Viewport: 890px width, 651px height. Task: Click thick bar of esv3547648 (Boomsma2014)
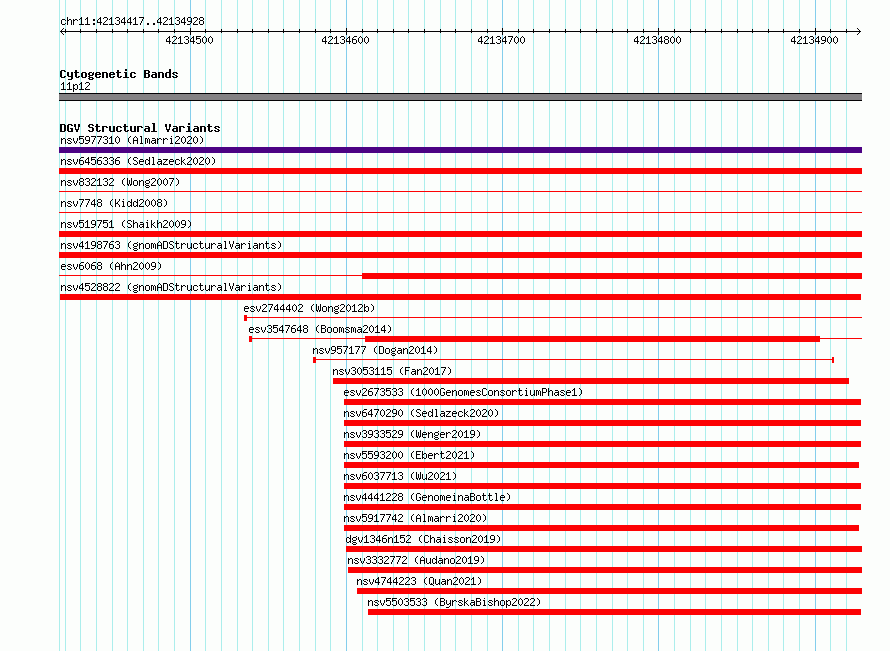coord(593,339)
